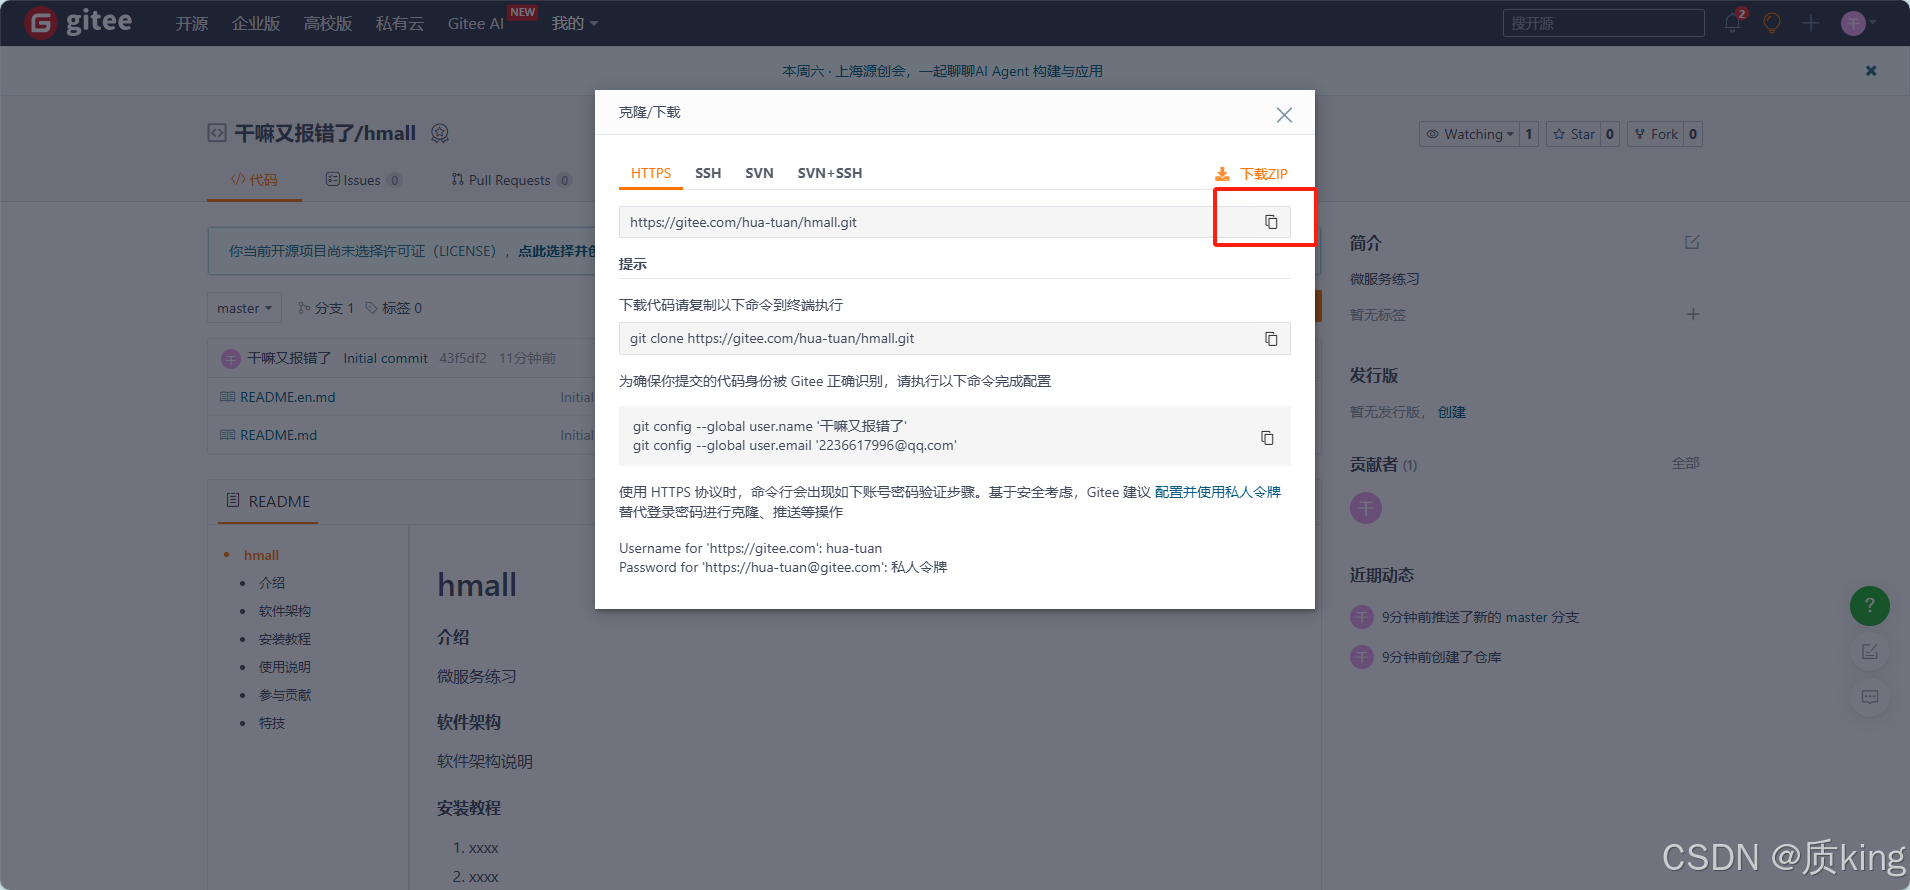1910x890 pixels.
Task: Edit the repository 简介
Action: tap(1692, 242)
